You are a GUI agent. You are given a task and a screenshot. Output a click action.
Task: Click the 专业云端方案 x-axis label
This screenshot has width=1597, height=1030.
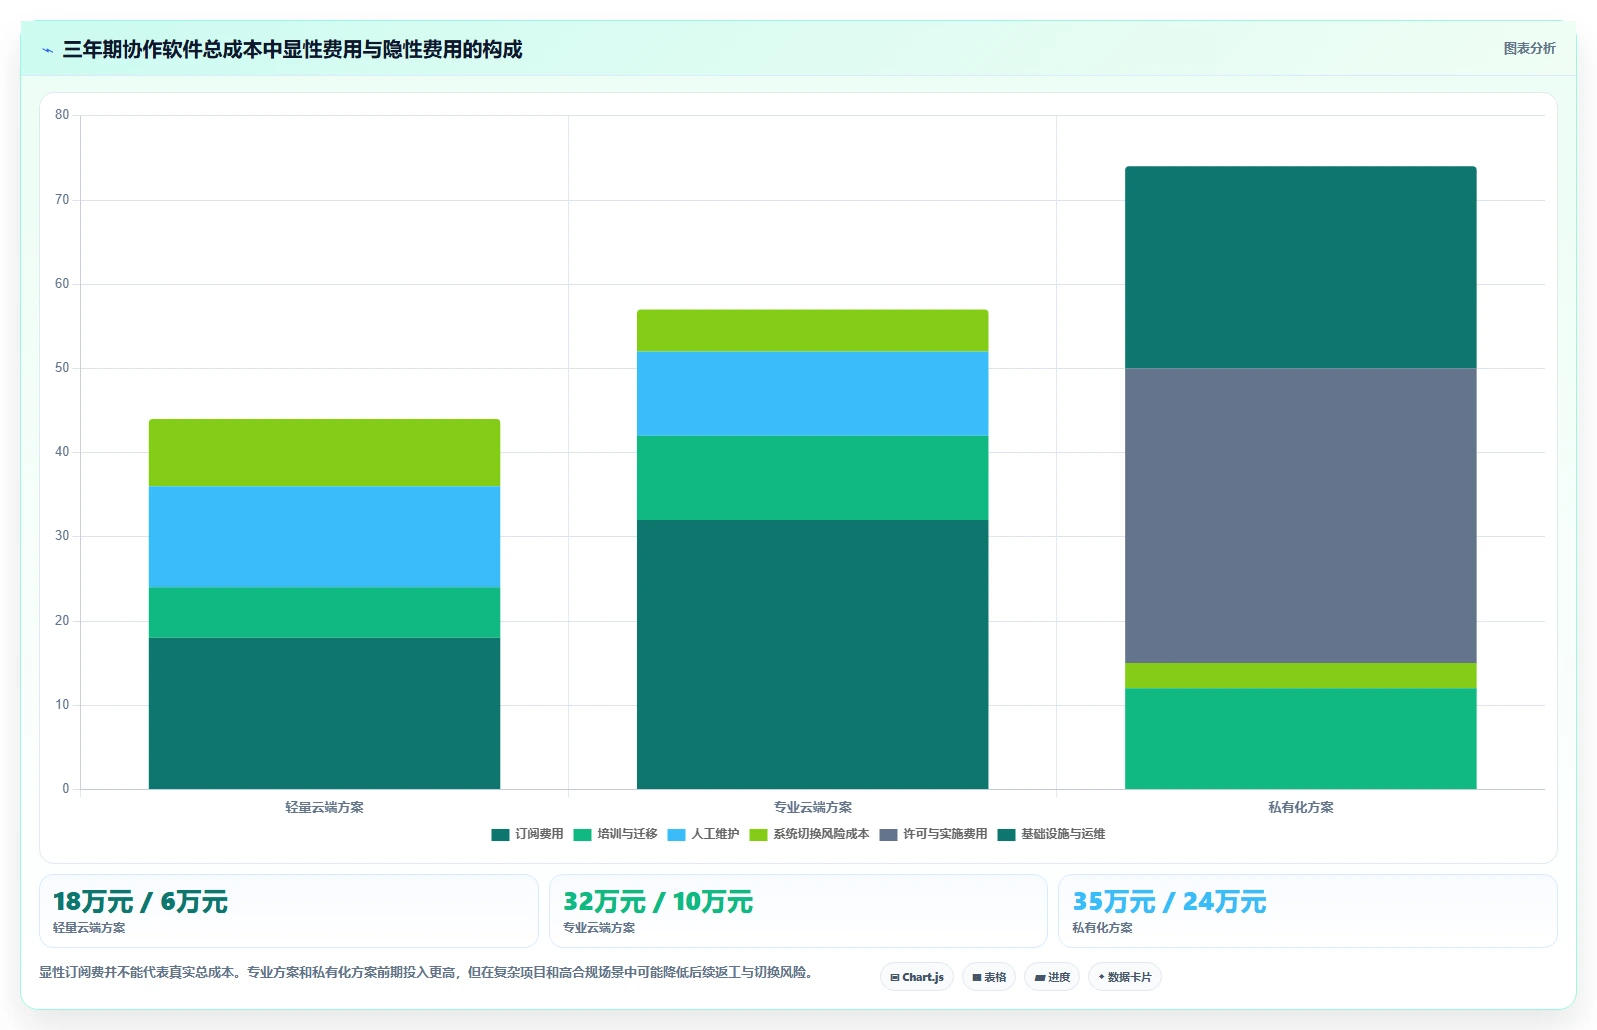tap(812, 807)
